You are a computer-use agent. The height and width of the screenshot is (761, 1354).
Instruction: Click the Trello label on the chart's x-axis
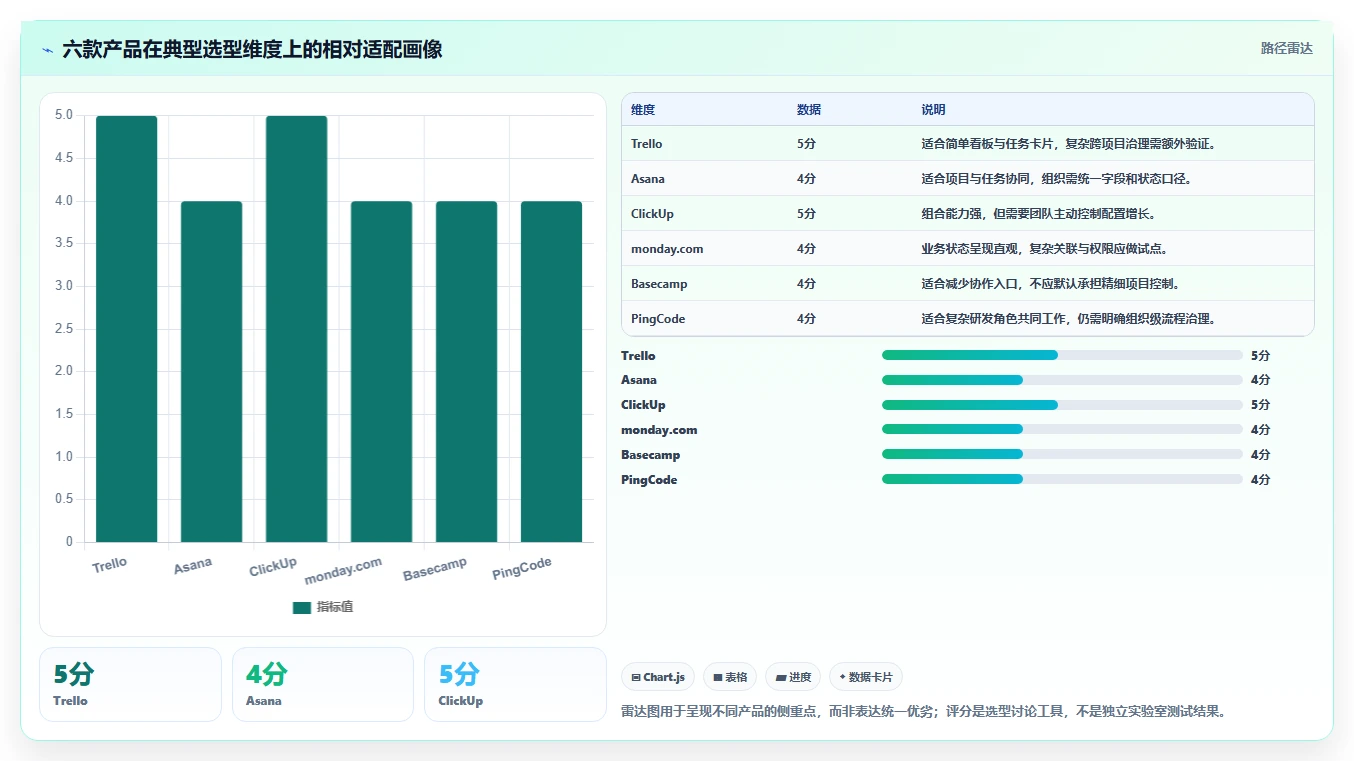(x=110, y=564)
